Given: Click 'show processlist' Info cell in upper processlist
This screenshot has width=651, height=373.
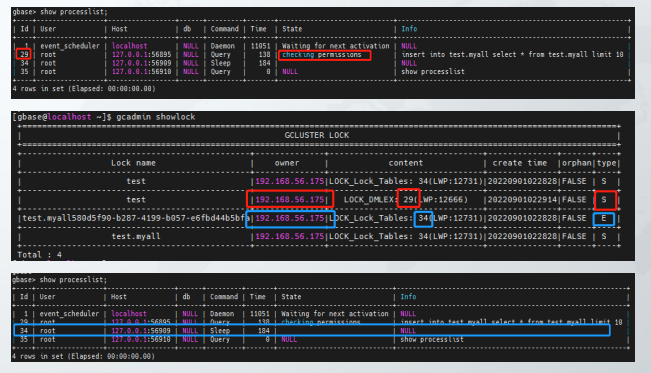Looking at the screenshot, I should 433,72.
